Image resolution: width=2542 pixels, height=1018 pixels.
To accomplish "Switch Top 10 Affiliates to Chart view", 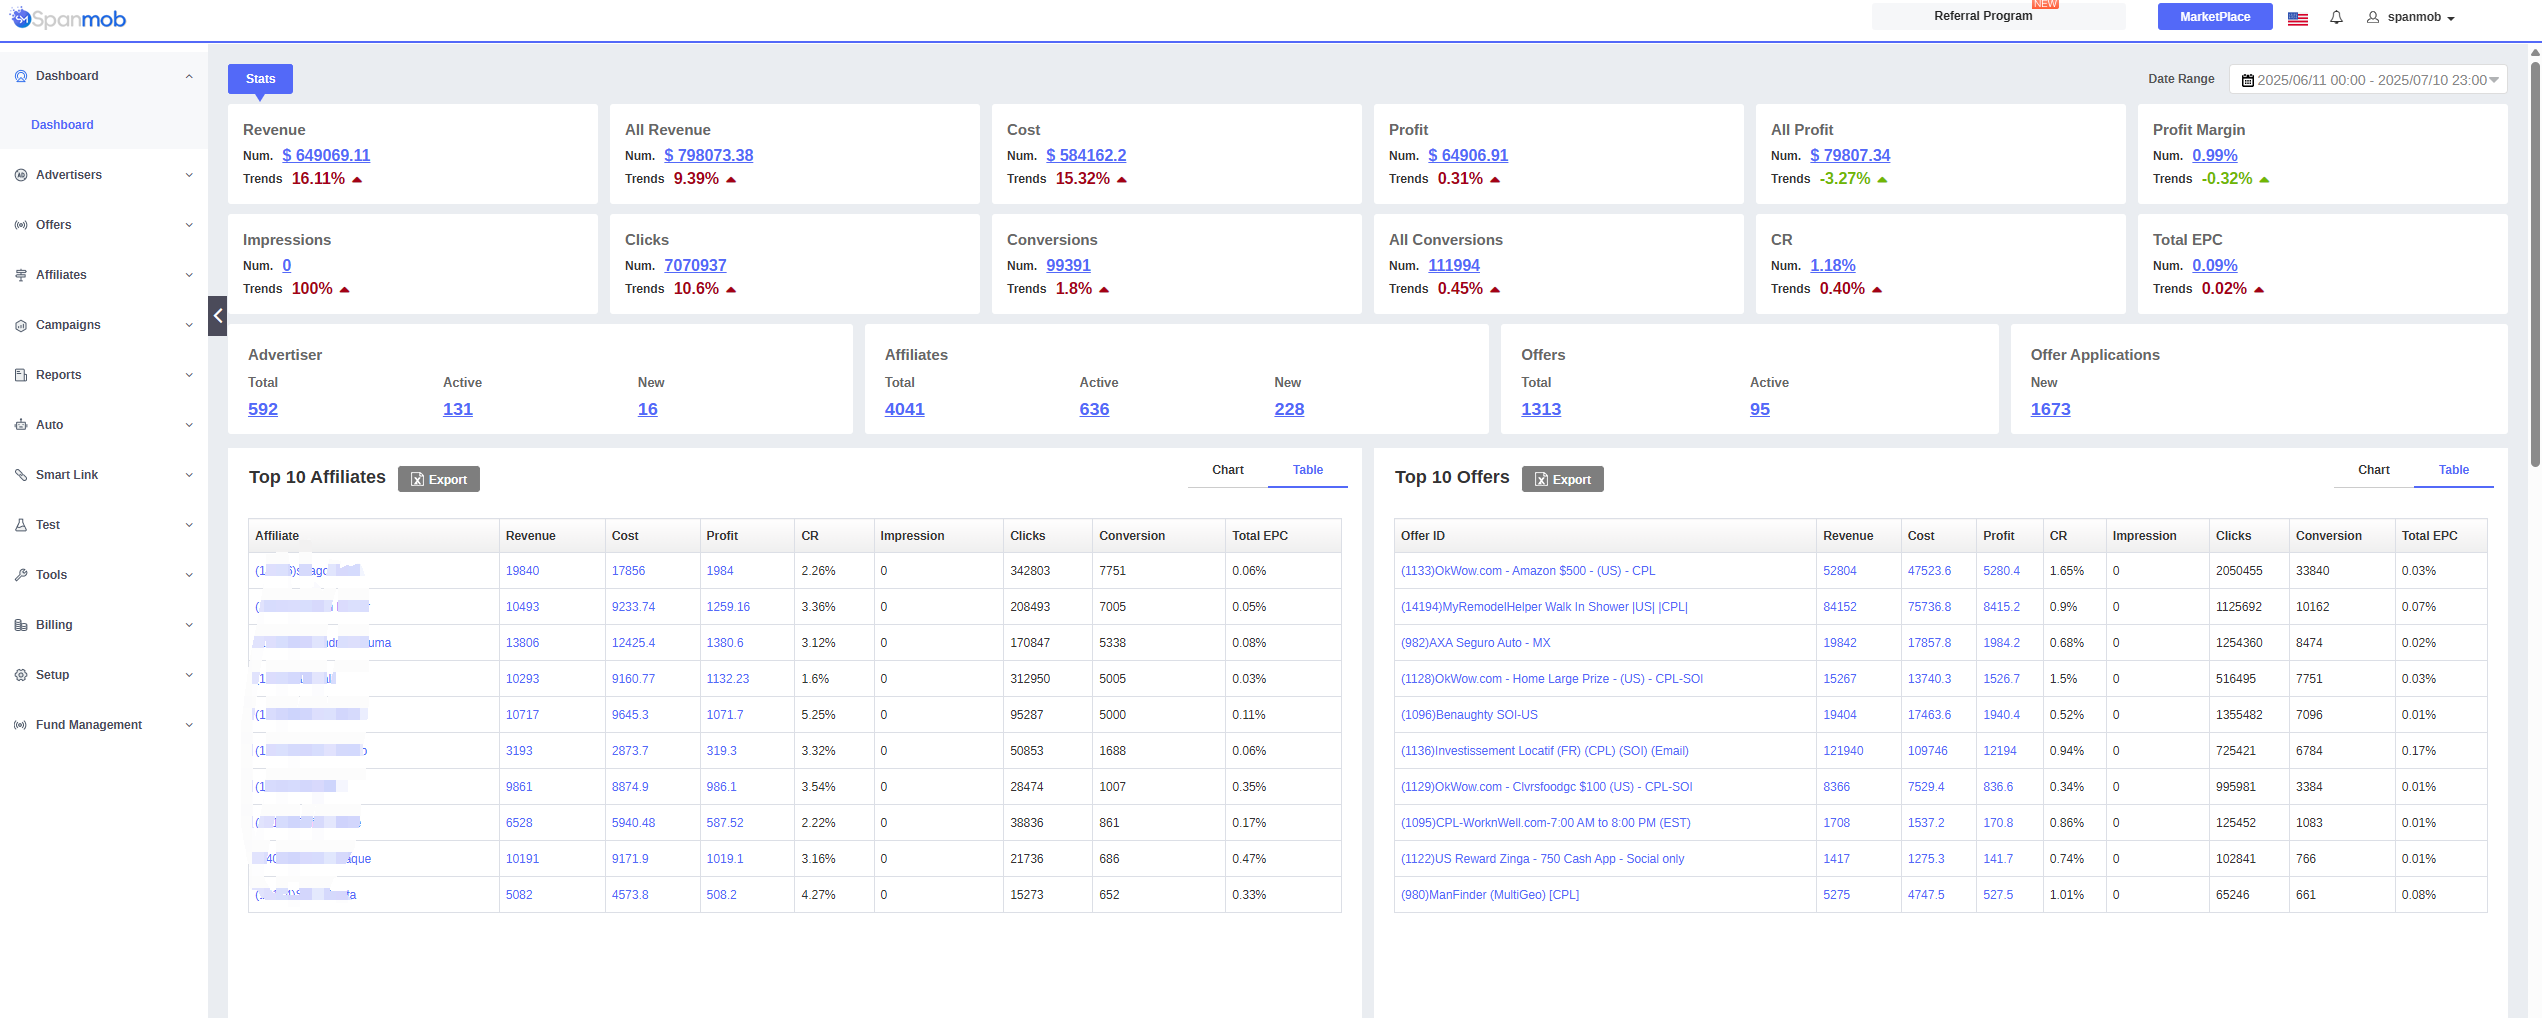I will 1227,470.
